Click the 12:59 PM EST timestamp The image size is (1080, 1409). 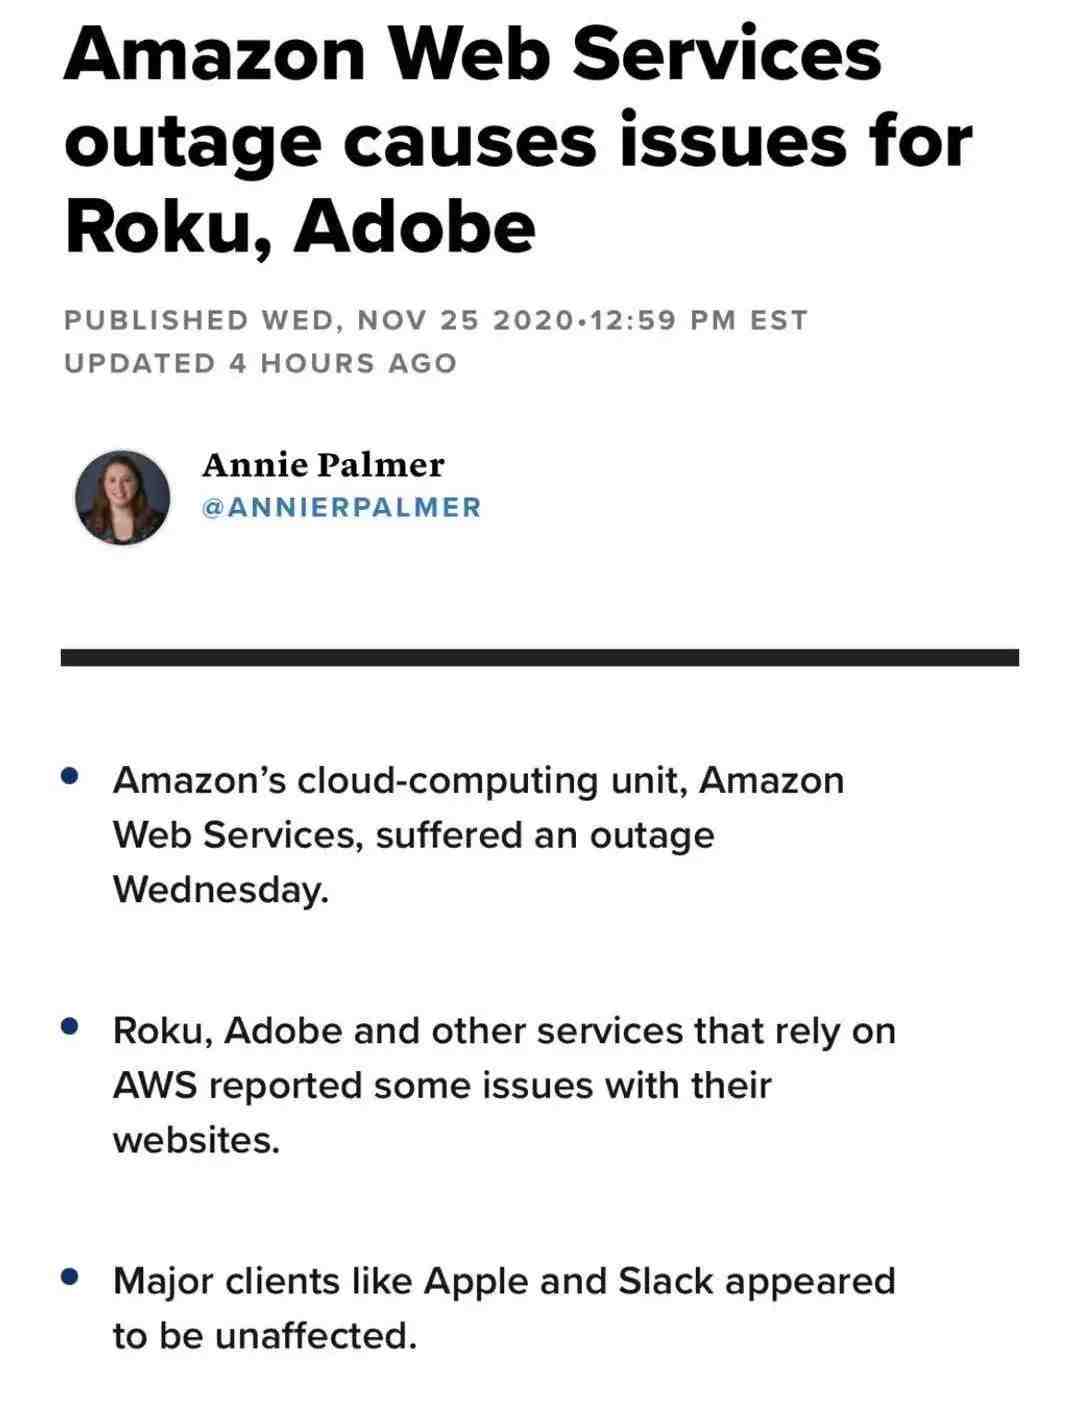[x=697, y=320]
